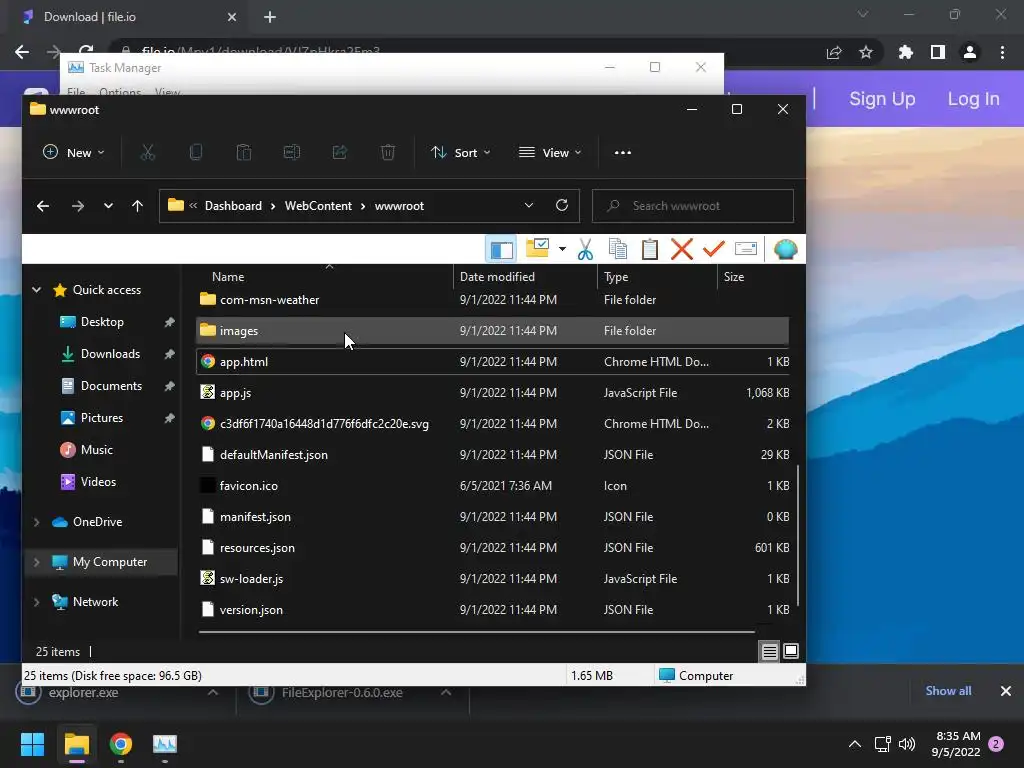Screen dimensions: 1024x768
Task: Click the new folder icon in secondary toolbar
Action: (x=537, y=248)
